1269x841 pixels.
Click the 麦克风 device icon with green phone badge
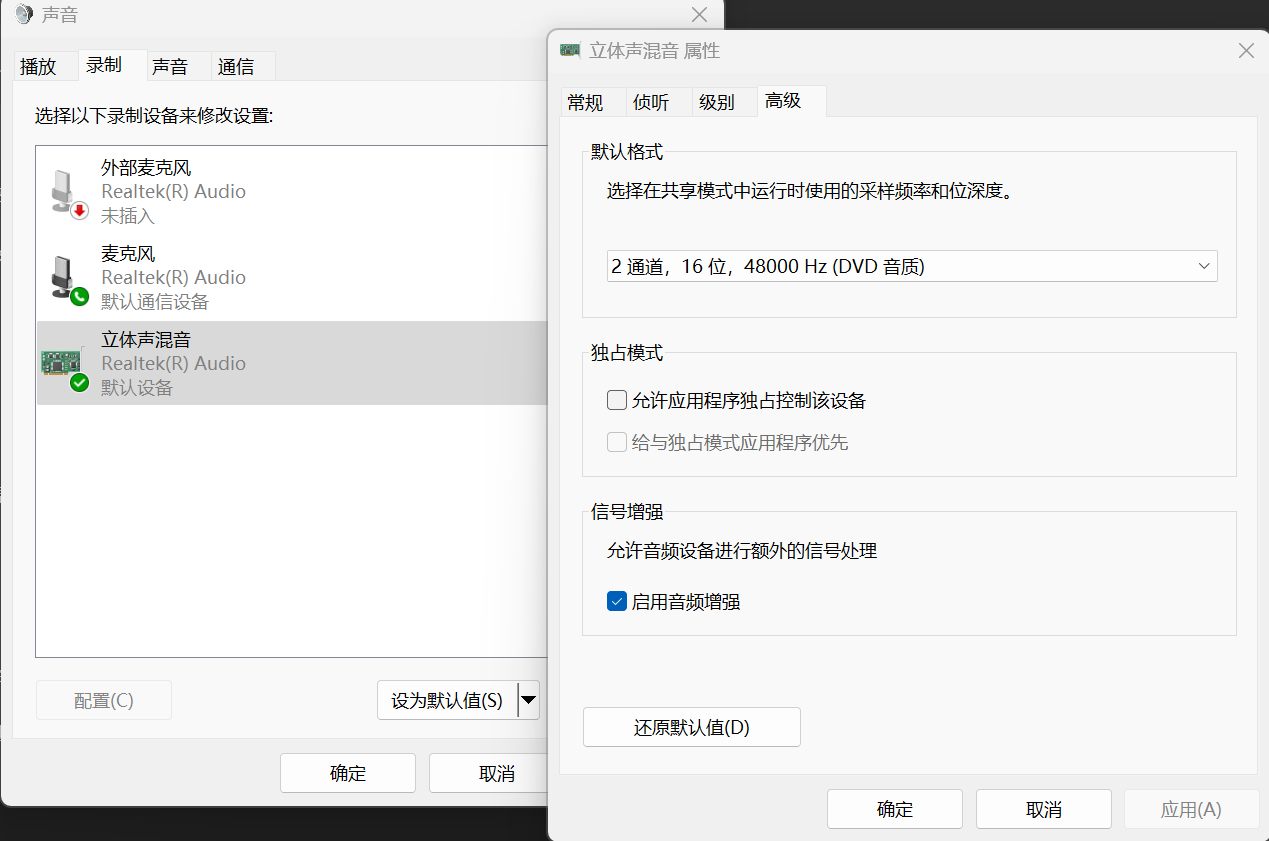tap(65, 276)
